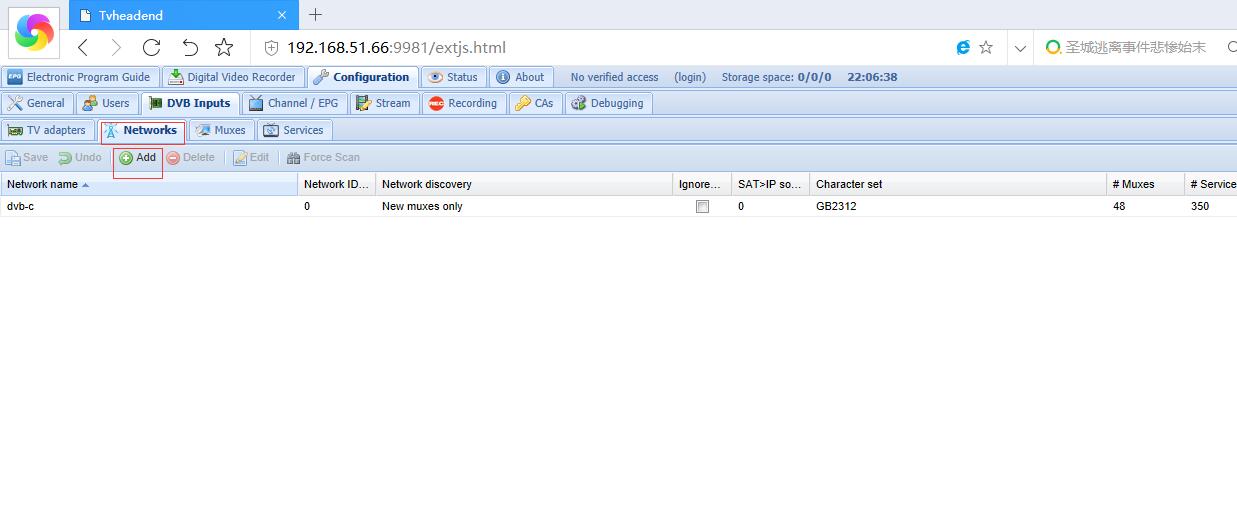Click the Storage space label
Viewport: 1237px width, 511px height.
pos(776,77)
